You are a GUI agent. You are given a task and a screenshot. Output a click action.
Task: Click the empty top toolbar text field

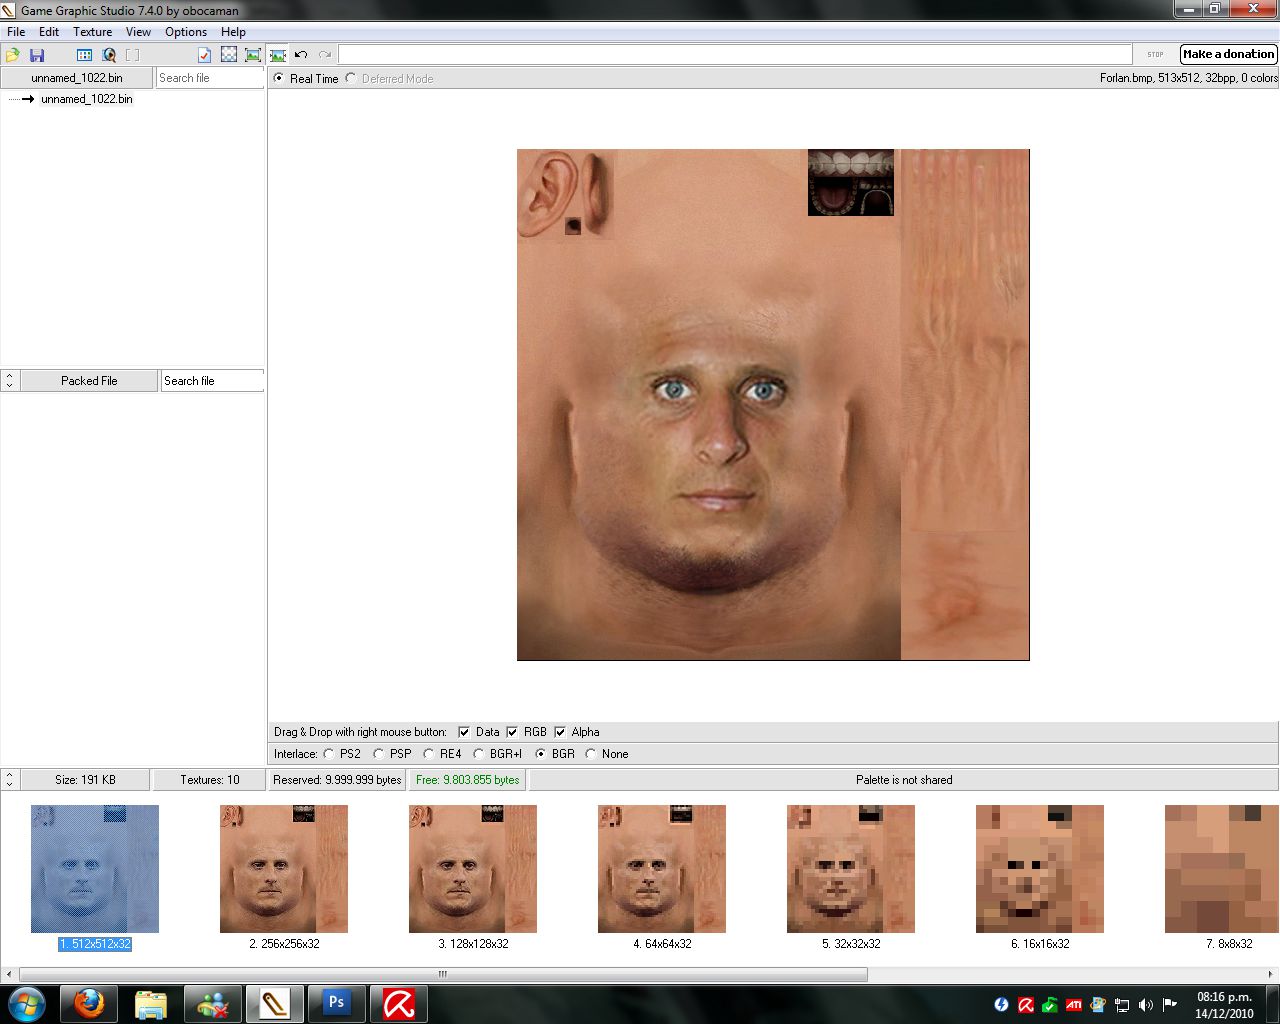735,54
